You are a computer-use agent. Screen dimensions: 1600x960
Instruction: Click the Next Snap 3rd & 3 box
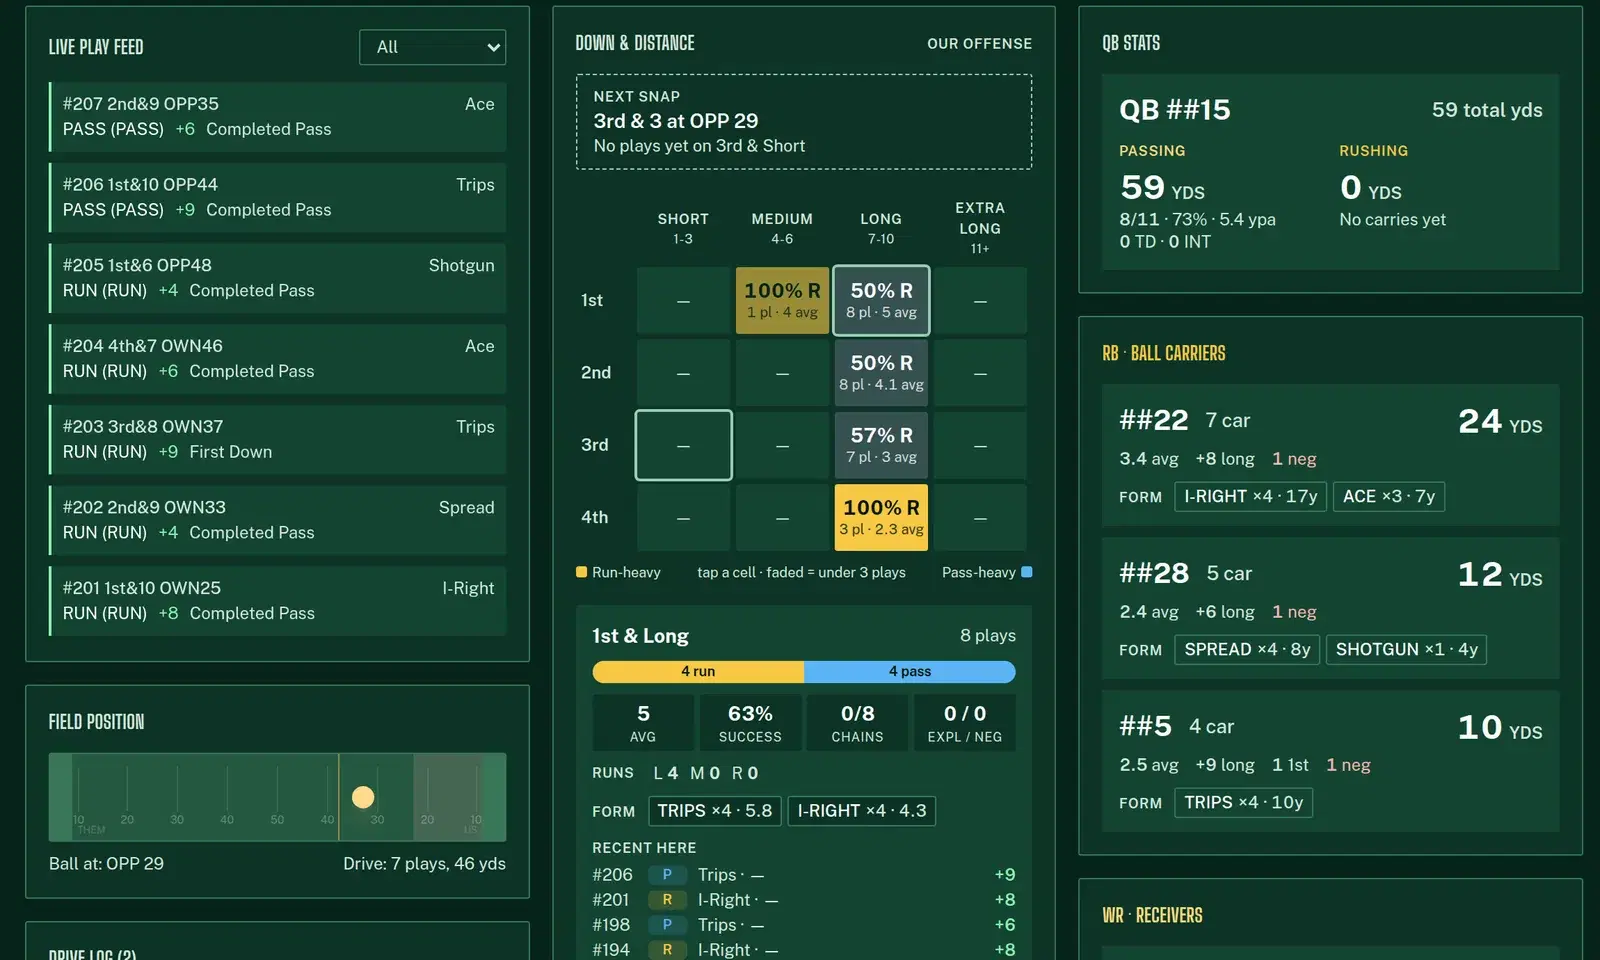point(804,122)
